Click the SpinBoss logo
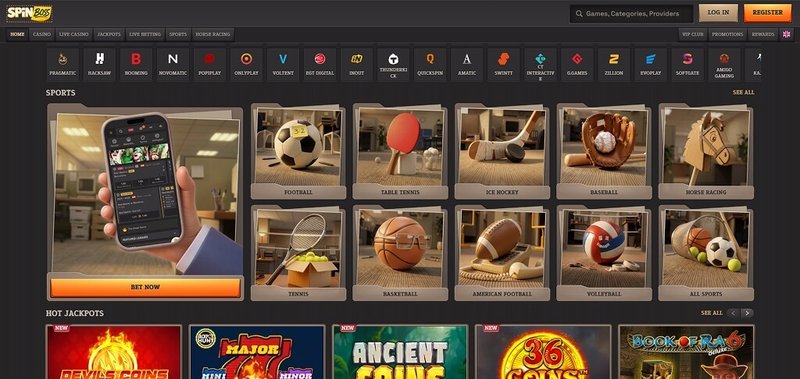Image resolution: width=800 pixels, height=379 pixels. coord(29,13)
